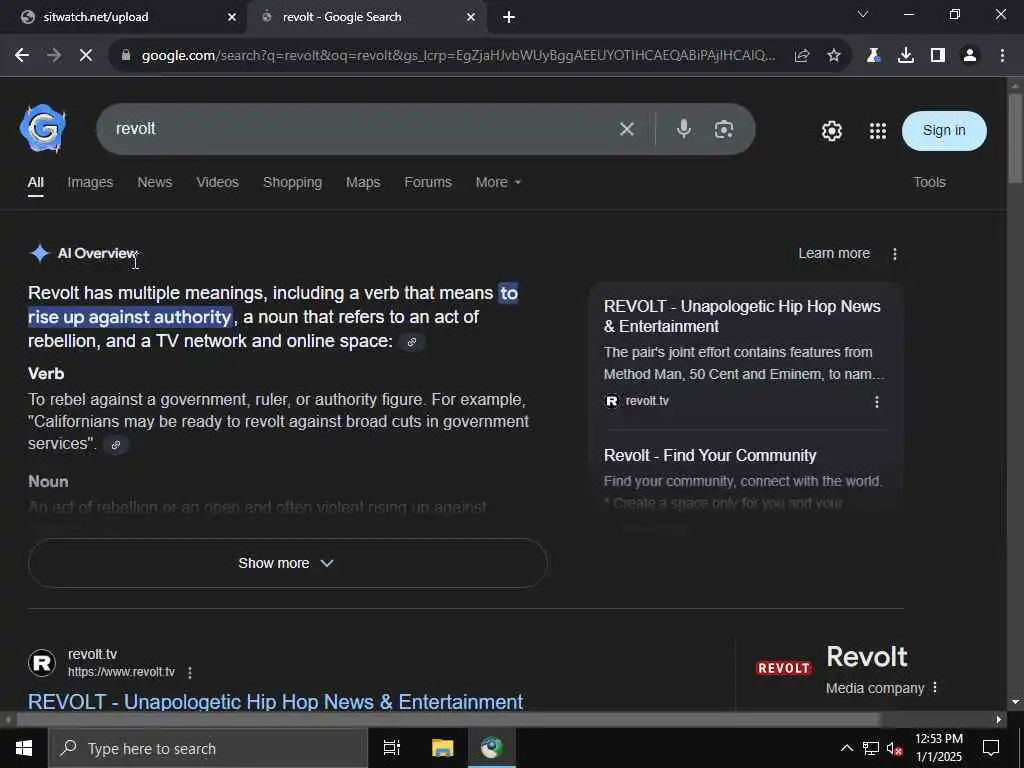This screenshot has height=768, width=1024.
Task: Close the revolt - Google Search tab
Action: point(471,17)
